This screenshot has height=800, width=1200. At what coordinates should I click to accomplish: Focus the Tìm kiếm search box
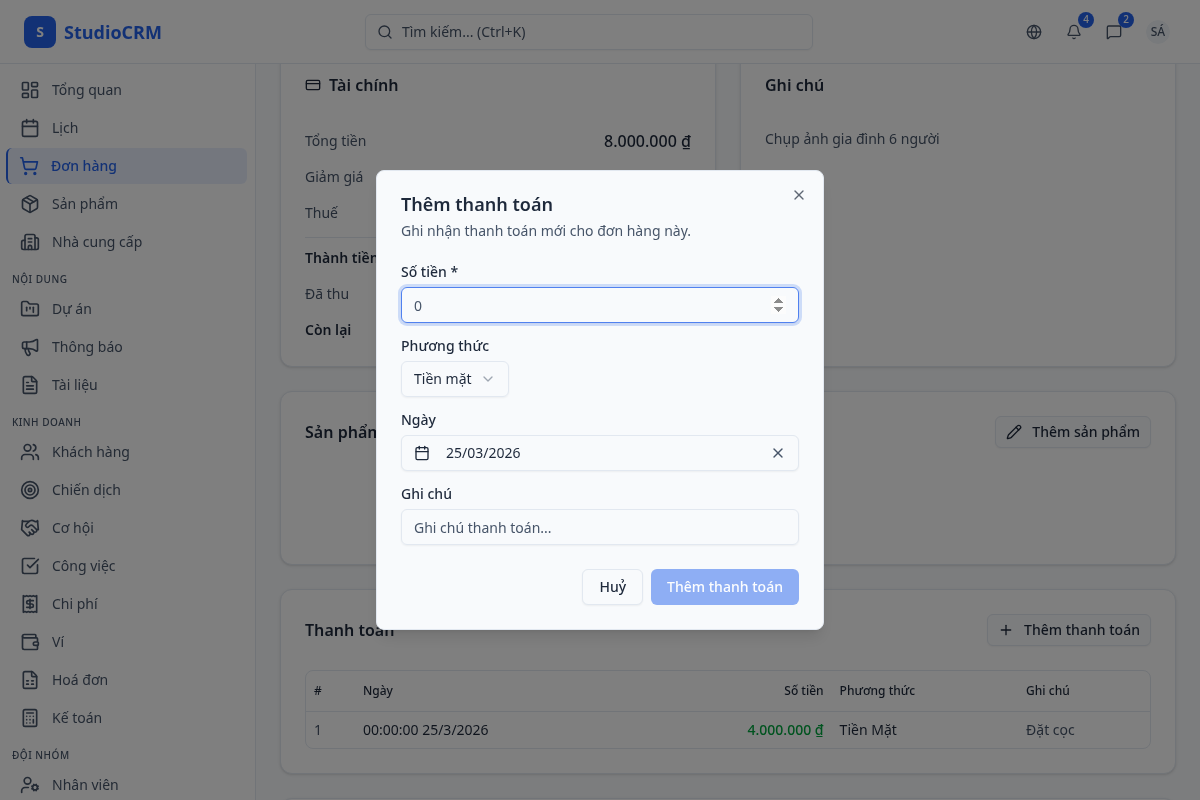(588, 32)
